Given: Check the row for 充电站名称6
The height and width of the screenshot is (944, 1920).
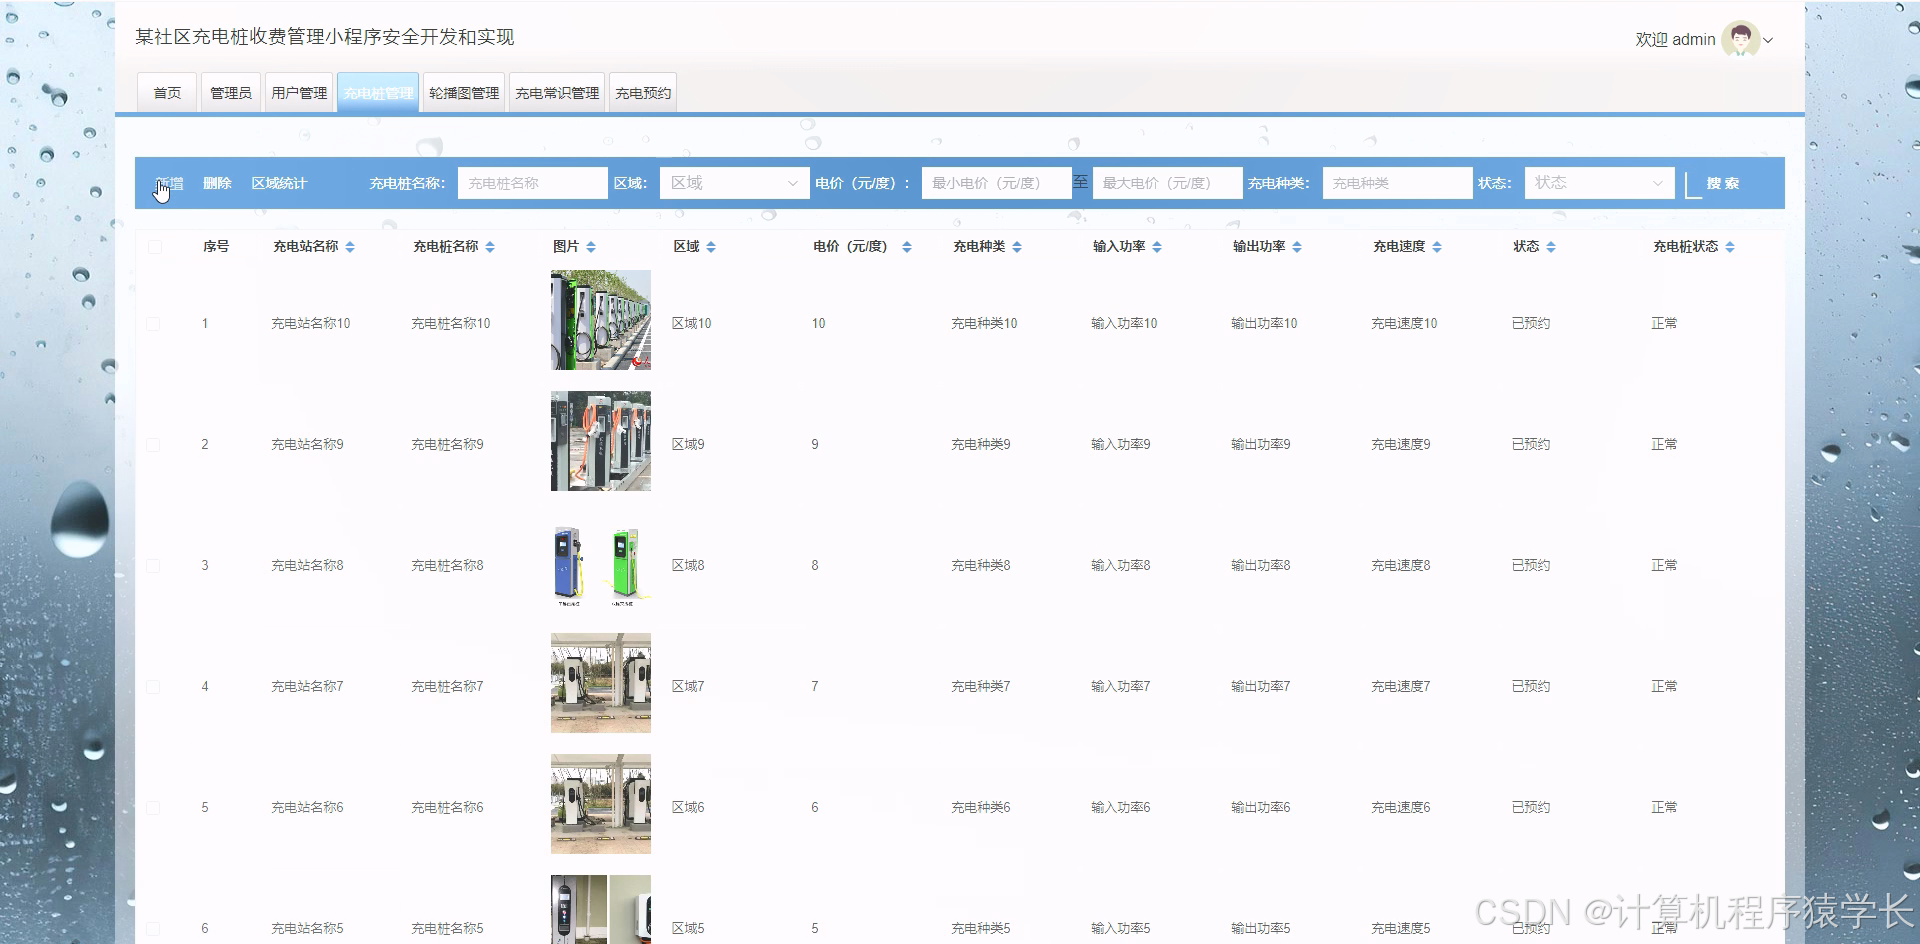Looking at the screenshot, I should (x=153, y=808).
